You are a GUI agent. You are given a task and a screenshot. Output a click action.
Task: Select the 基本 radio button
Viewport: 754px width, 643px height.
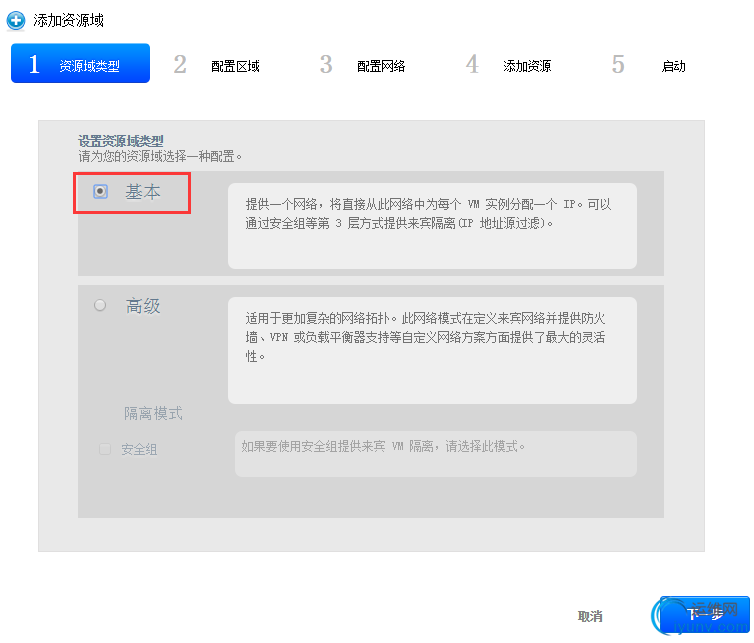[100, 191]
